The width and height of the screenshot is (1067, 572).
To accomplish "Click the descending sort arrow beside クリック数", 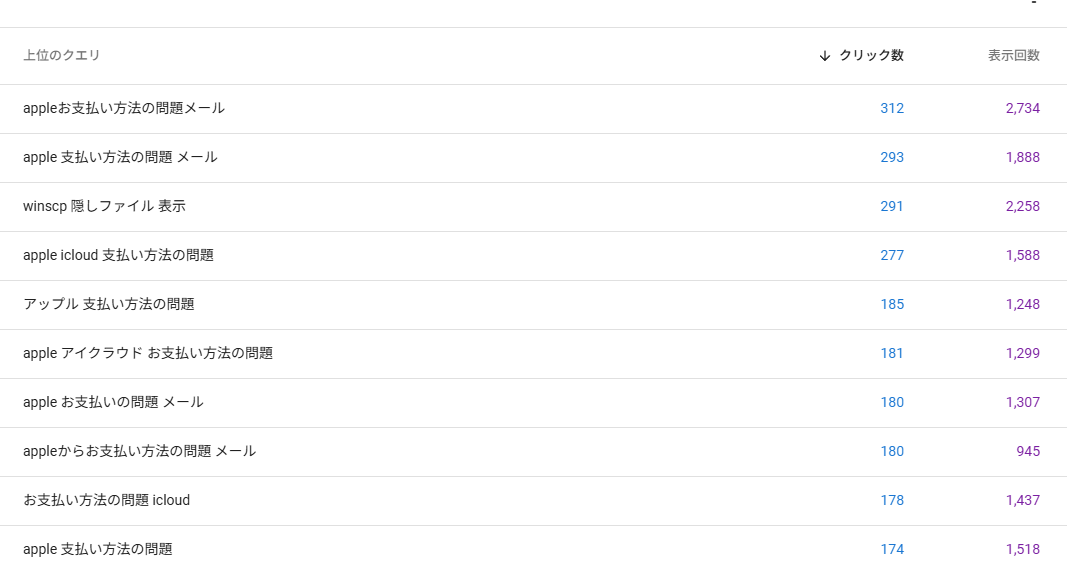I will [824, 56].
